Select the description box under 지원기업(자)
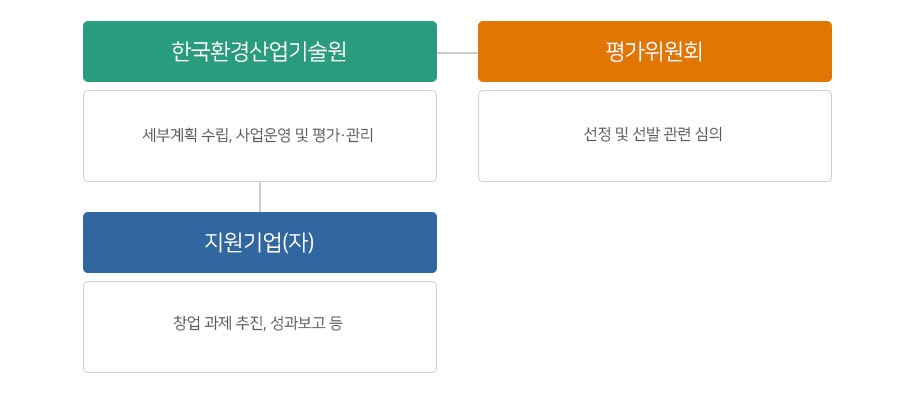Image resolution: width=916 pixels, height=397 pixels. click(260, 327)
